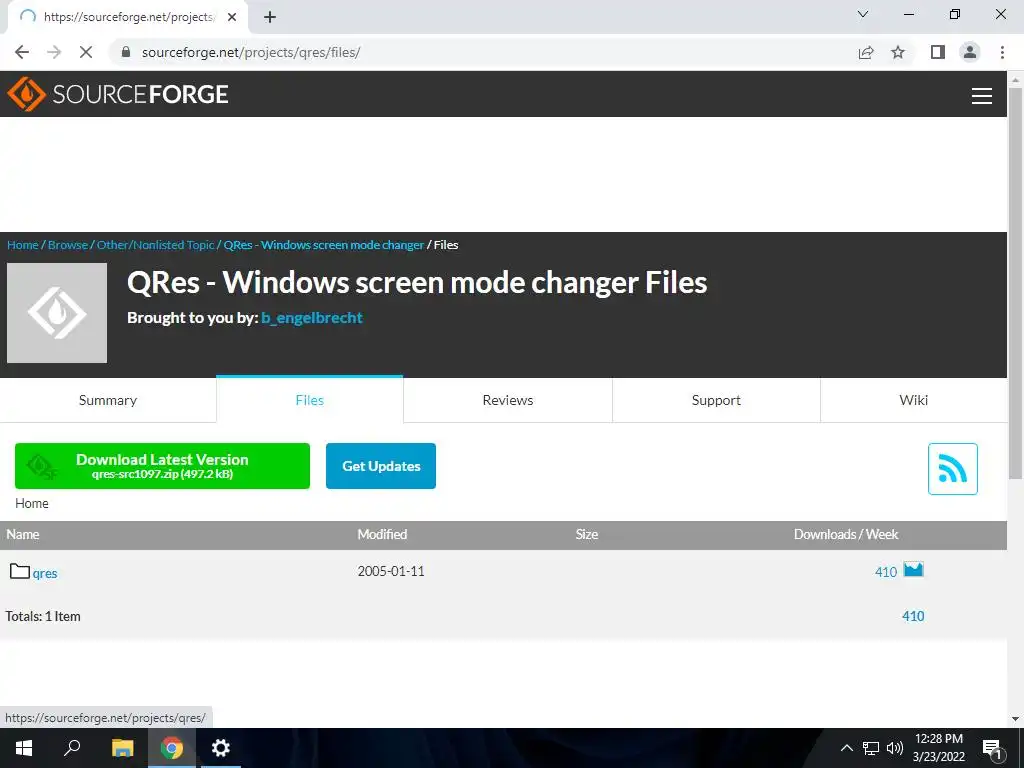This screenshot has width=1024, height=768.
Task: Open the tab search dropdown arrow
Action: point(863,14)
